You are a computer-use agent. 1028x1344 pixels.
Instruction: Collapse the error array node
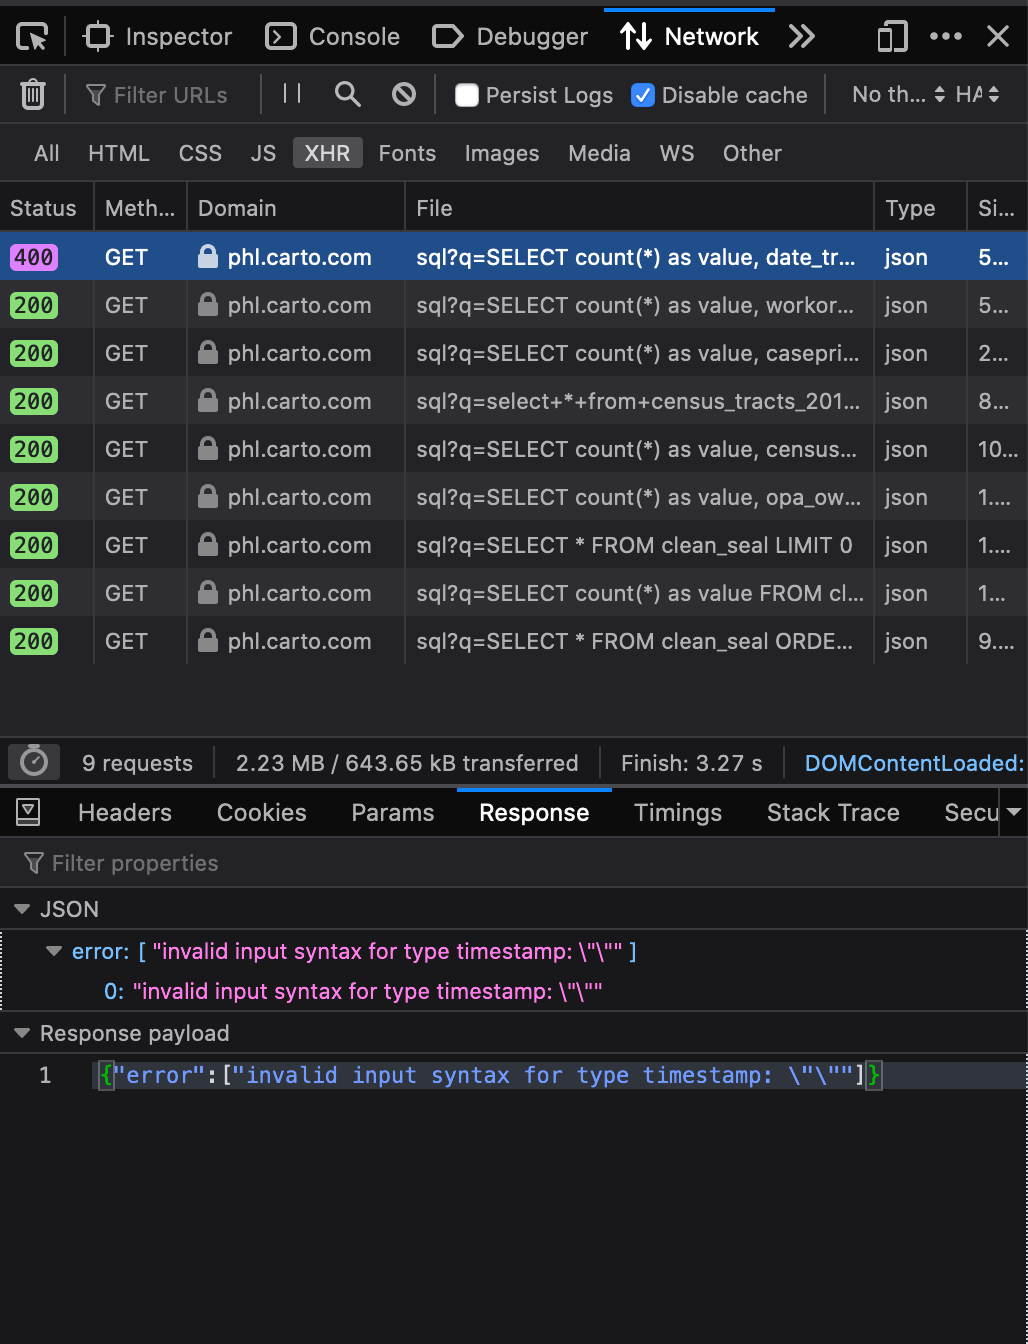54,951
